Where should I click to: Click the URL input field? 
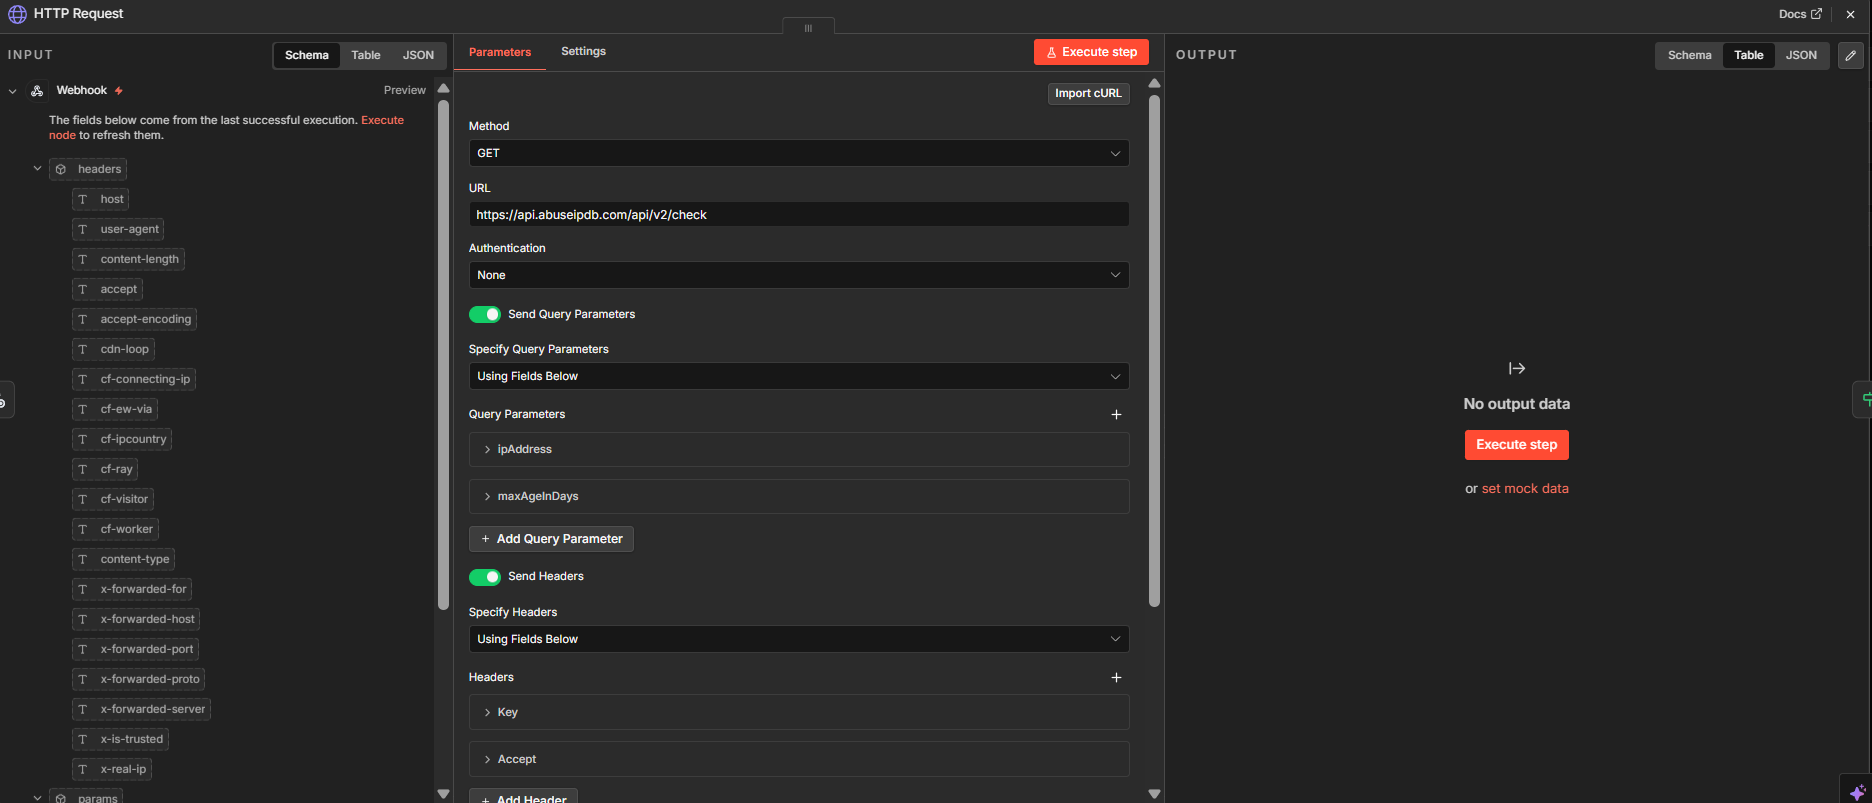point(799,215)
